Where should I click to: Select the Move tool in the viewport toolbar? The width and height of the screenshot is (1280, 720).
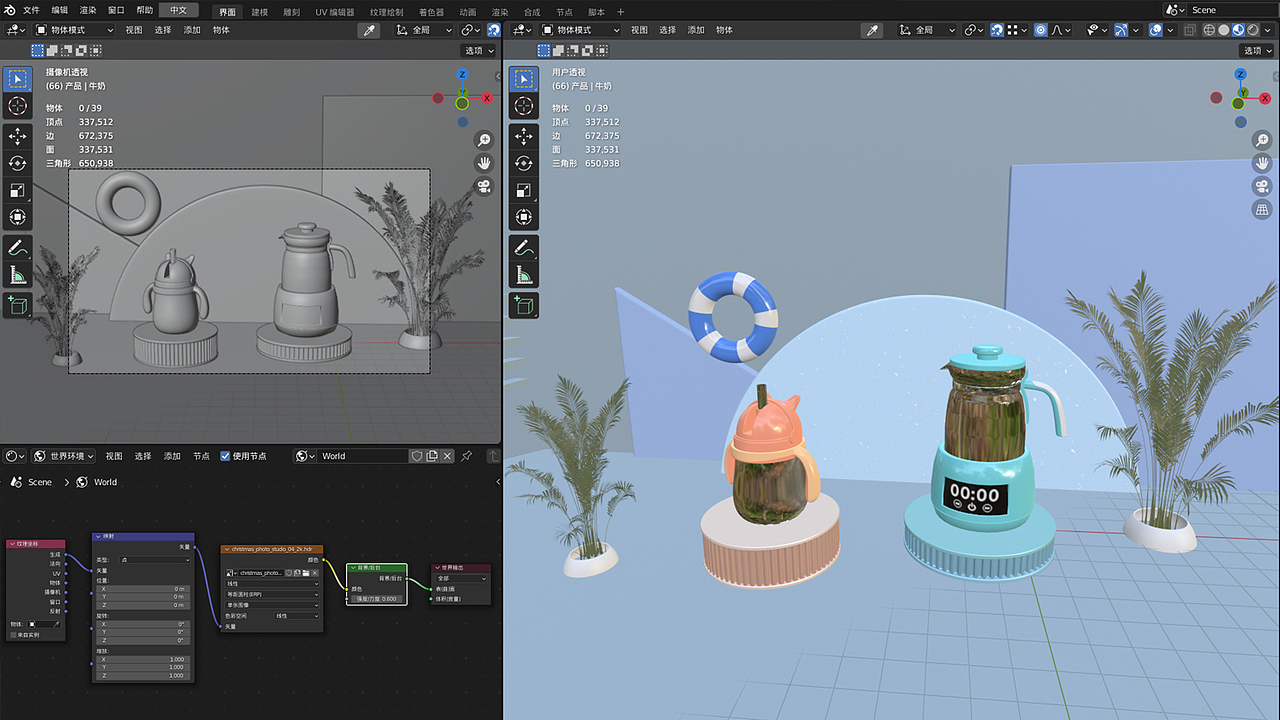tap(17, 138)
